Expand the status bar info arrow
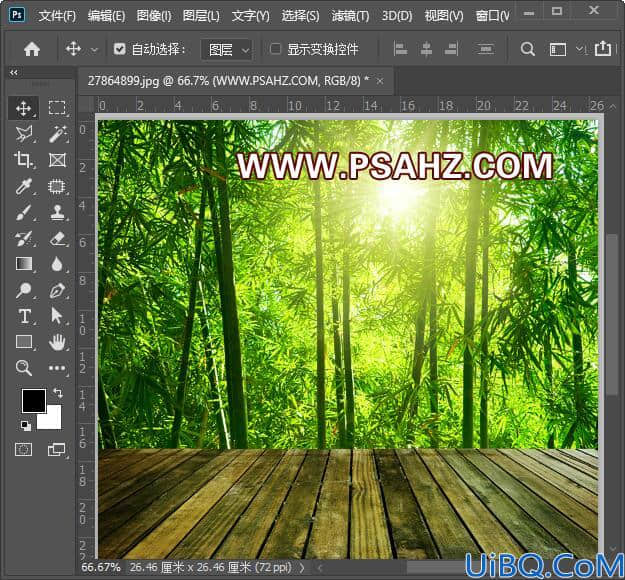 [x=302, y=568]
